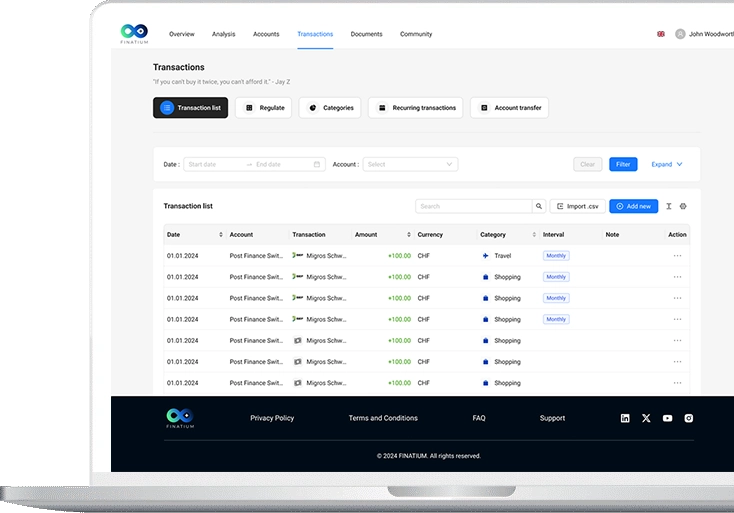Click the Monthly tag in the Travel row
The height and width of the screenshot is (513, 734).
(556, 256)
